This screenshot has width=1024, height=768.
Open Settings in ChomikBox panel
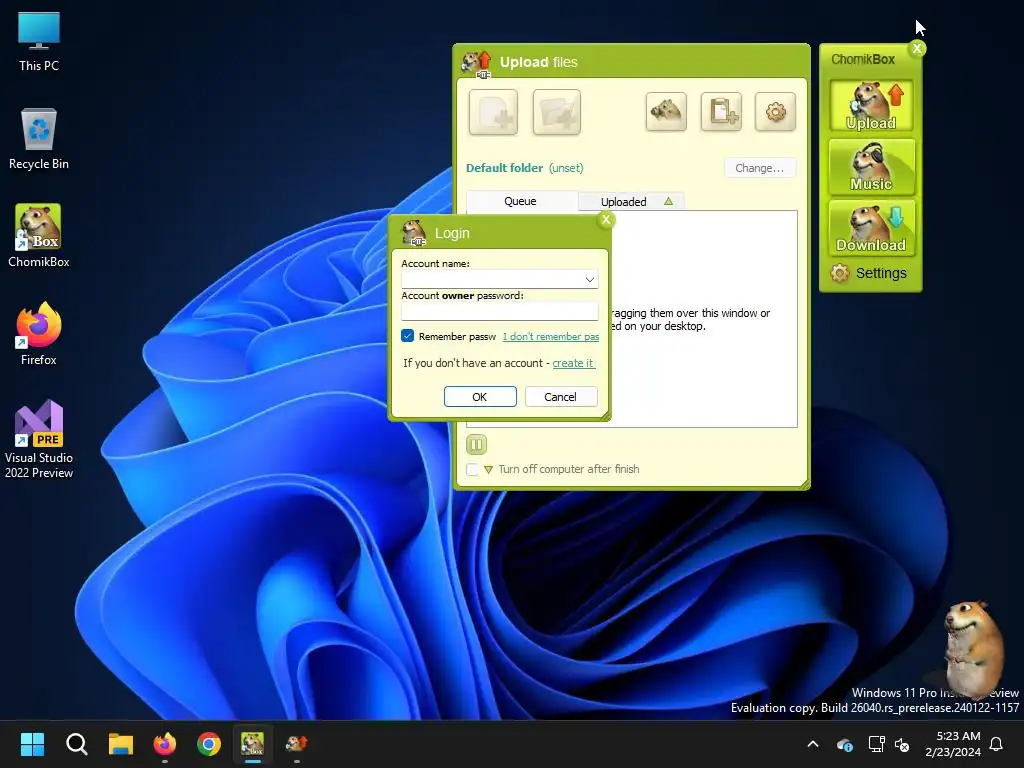click(x=869, y=273)
